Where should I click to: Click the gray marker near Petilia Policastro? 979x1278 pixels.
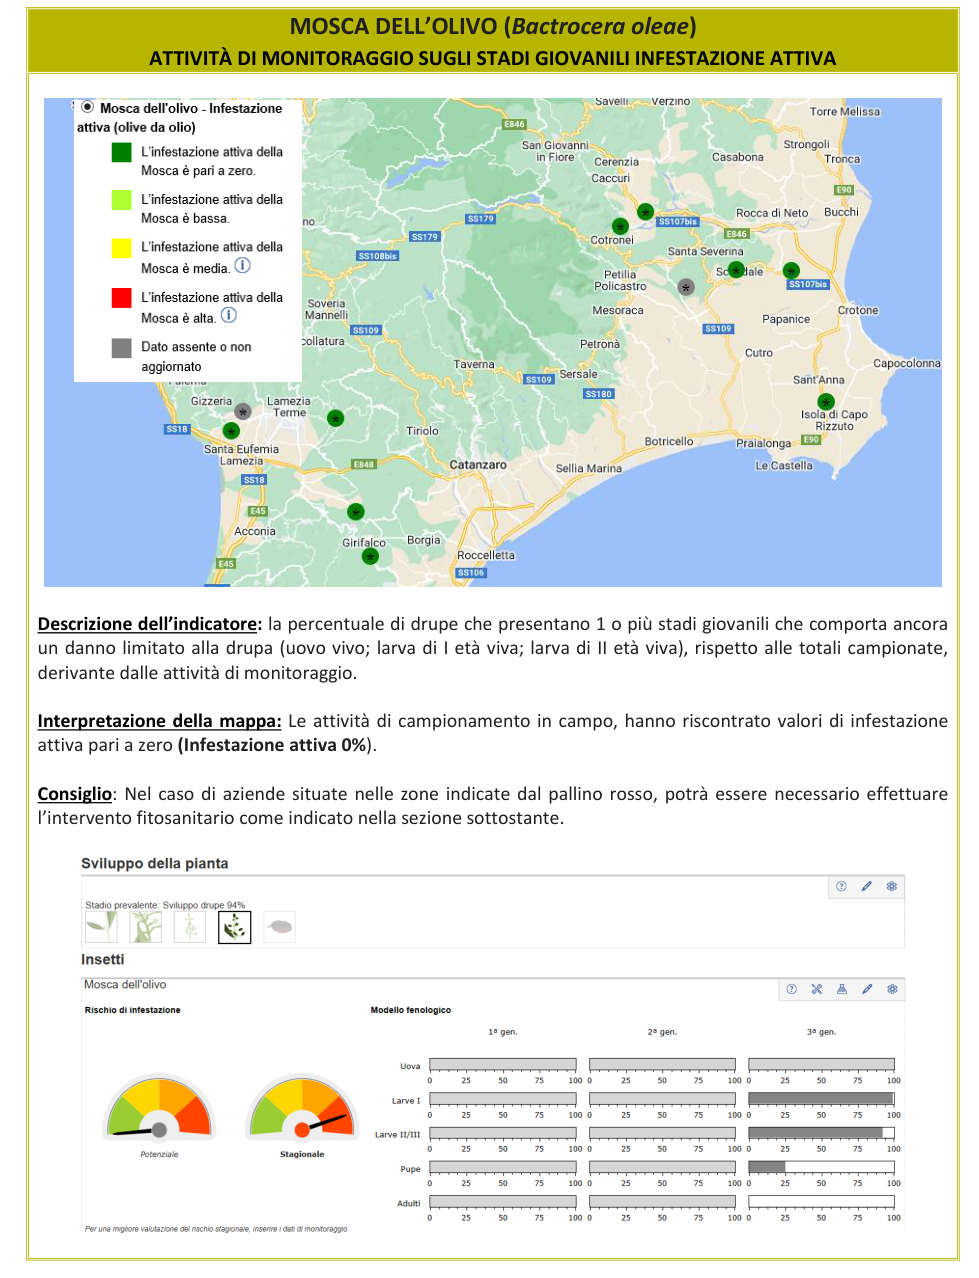(686, 287)
